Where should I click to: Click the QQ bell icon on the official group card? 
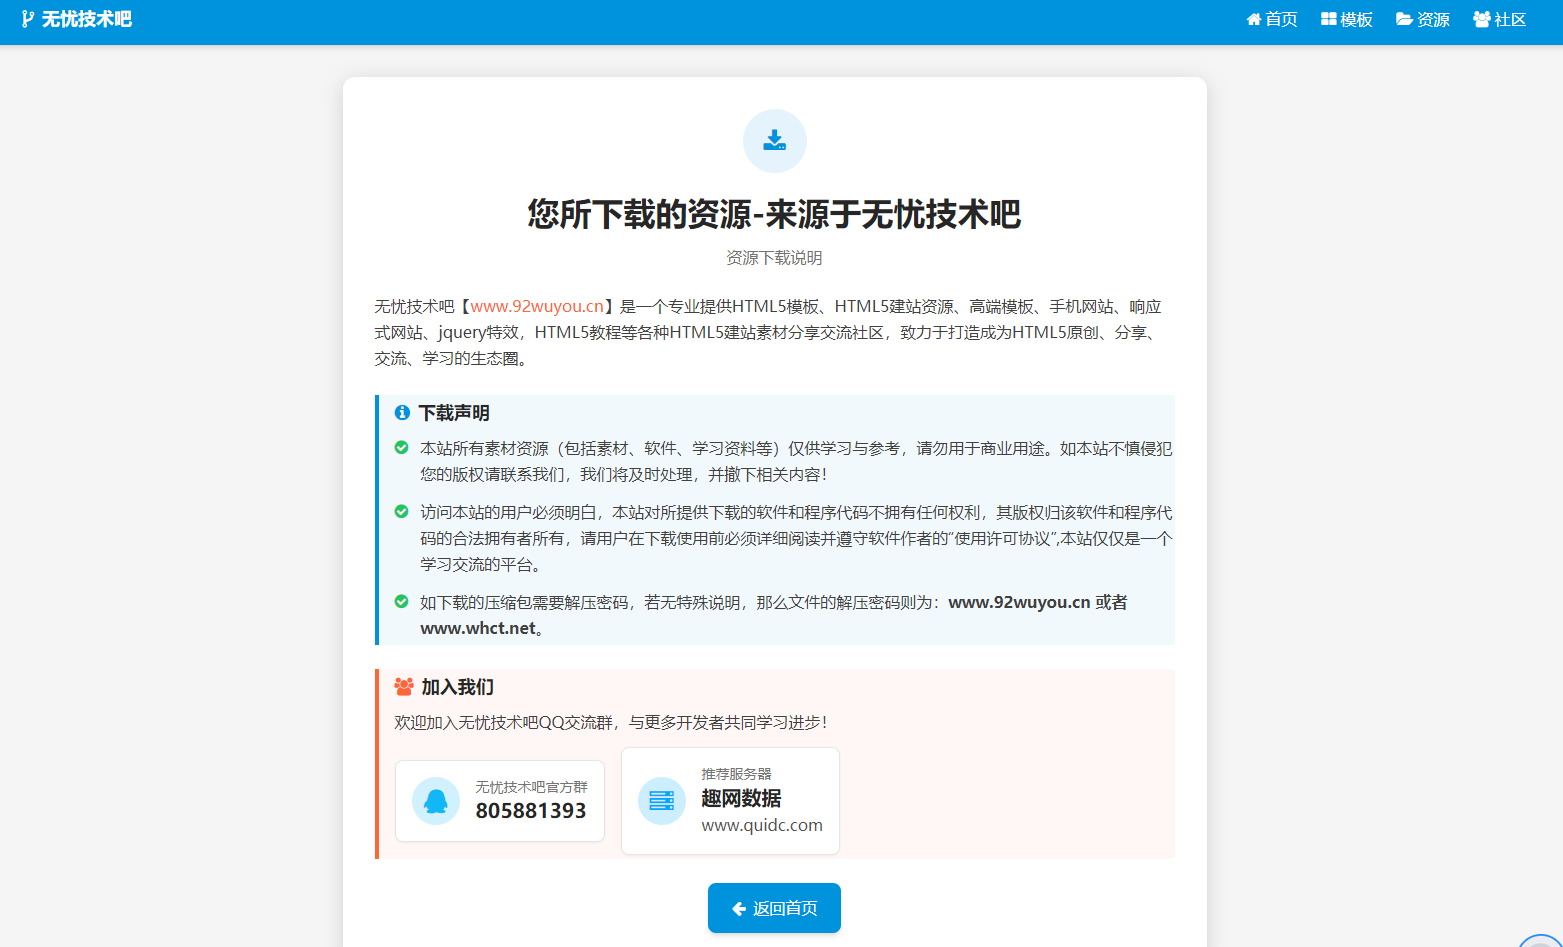coord(435,801)
